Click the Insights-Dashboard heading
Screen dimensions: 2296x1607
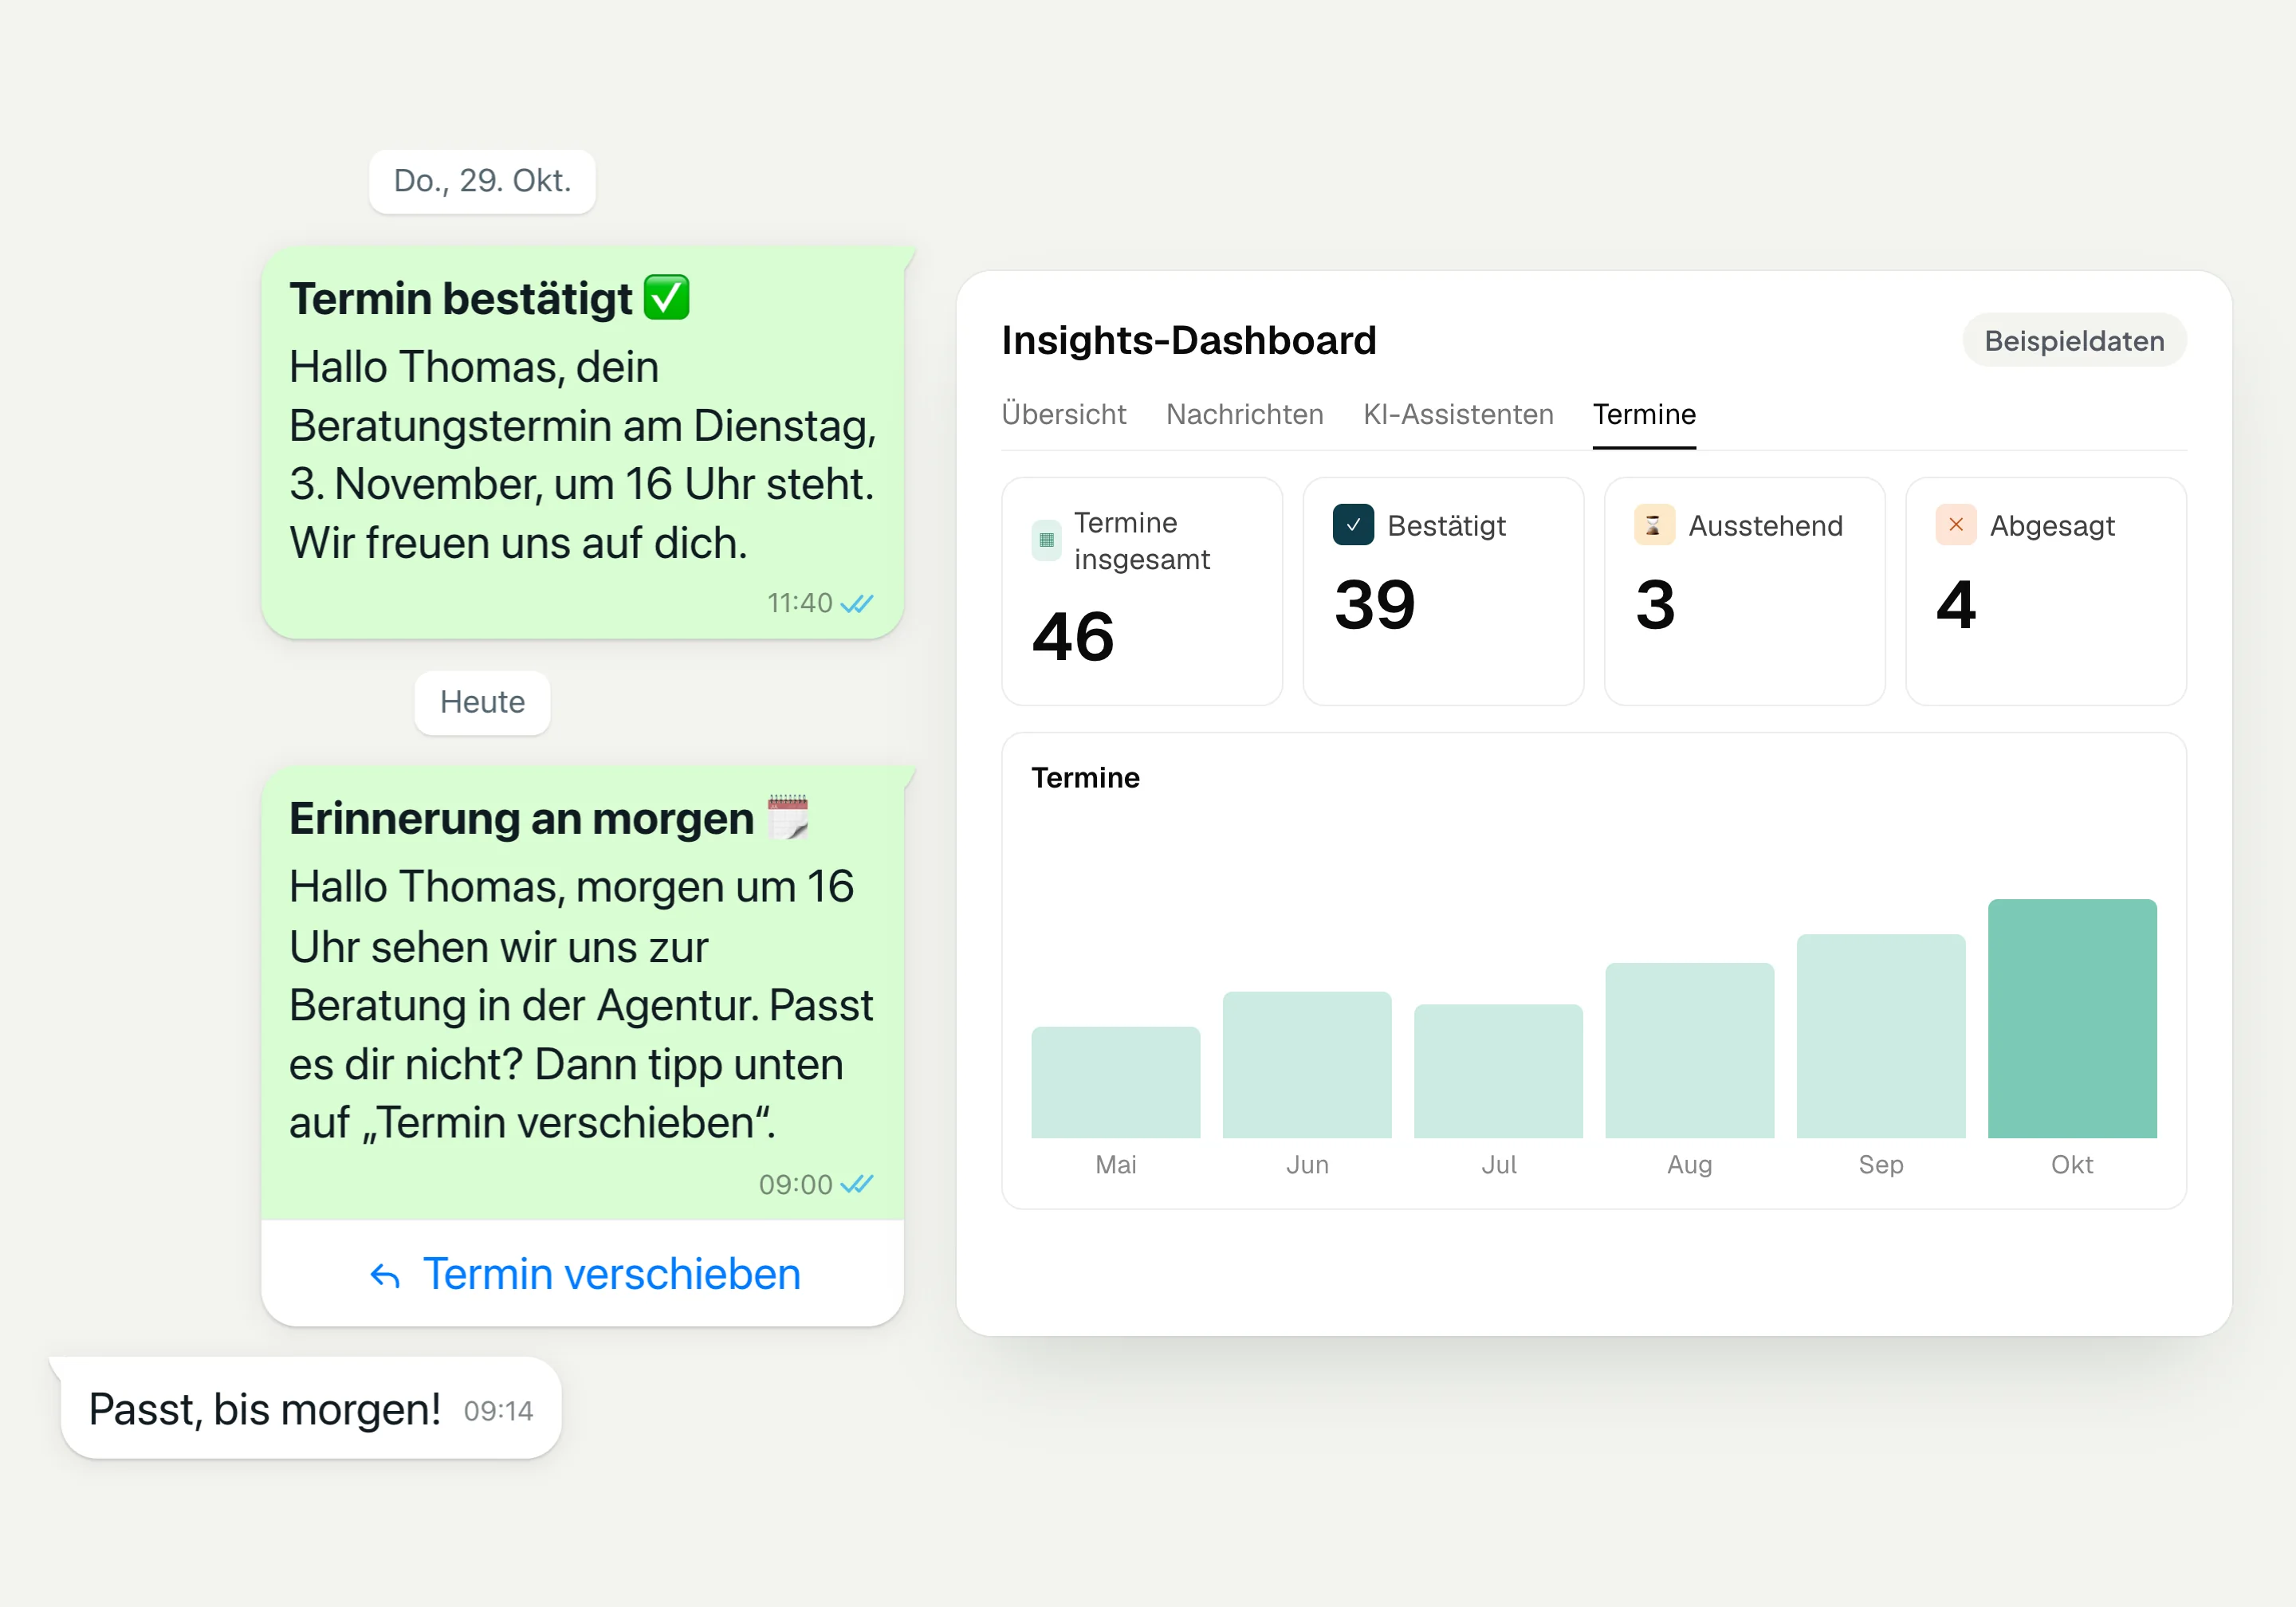click(x=1188, y=340)
